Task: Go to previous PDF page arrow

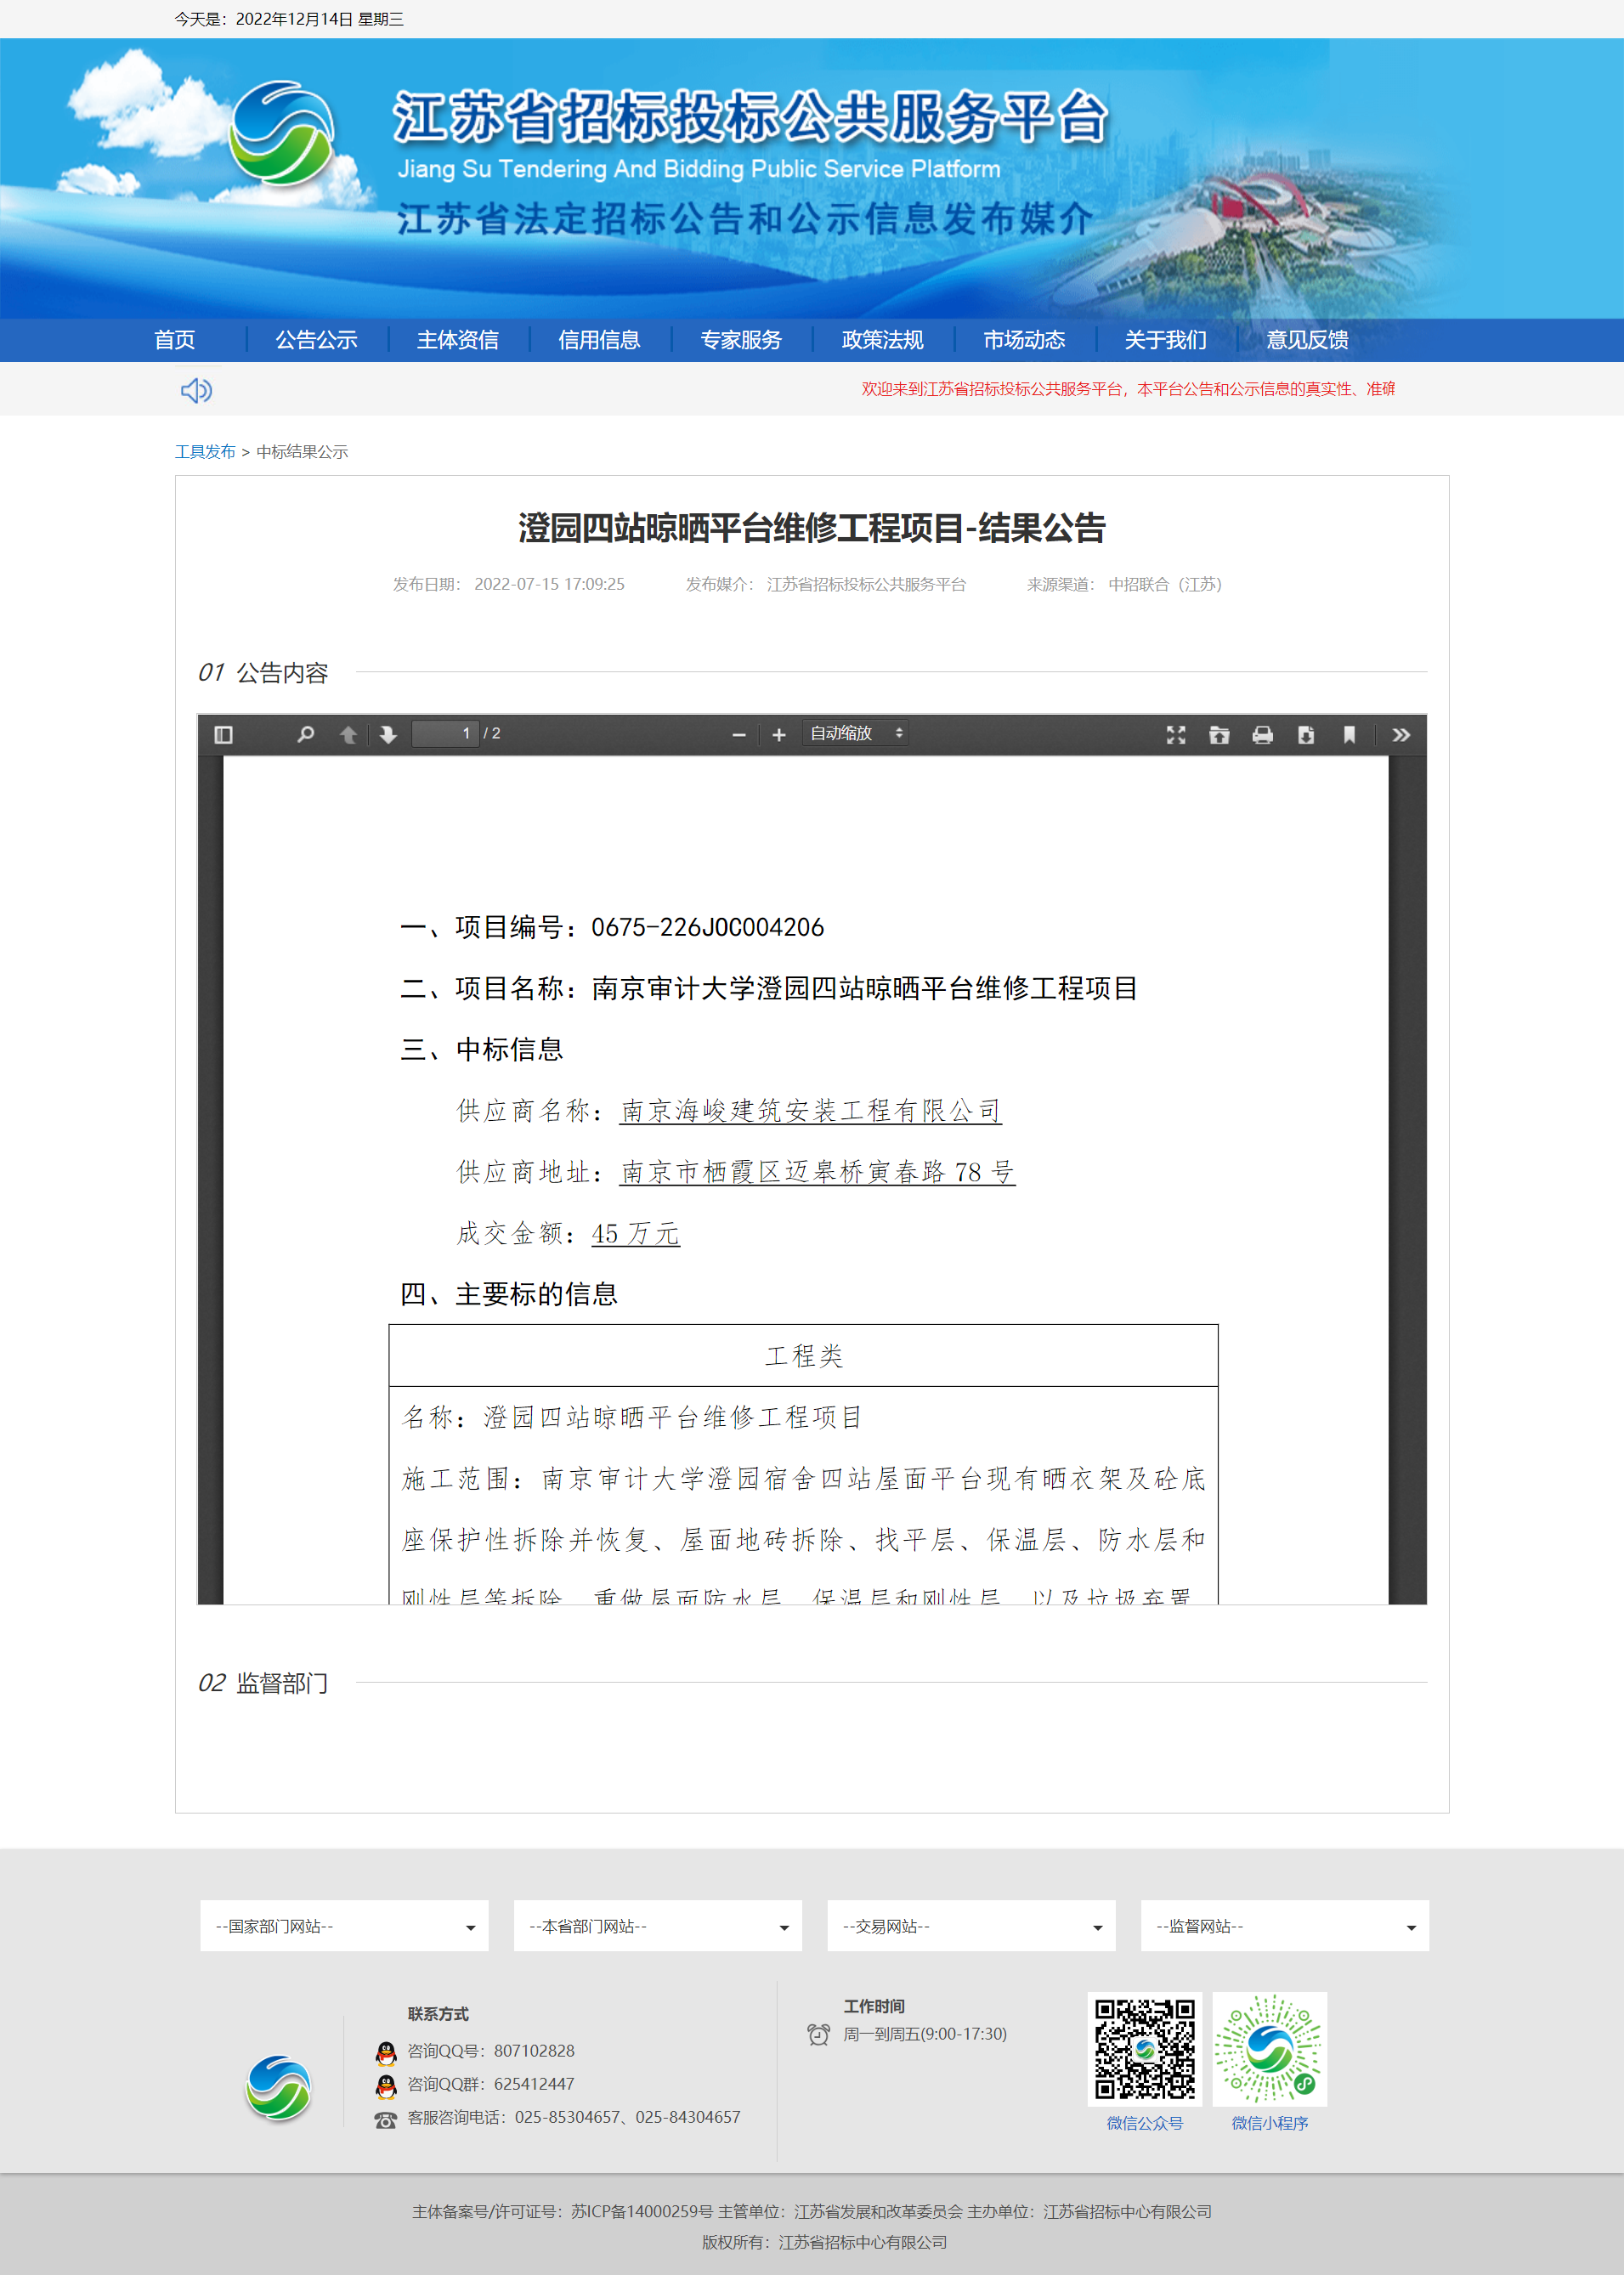Action: point(348,735)
